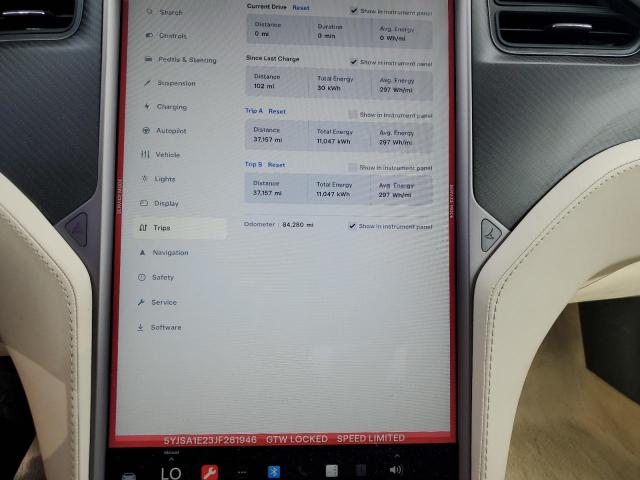This screenshot has width=640, height=480.
Task: Tap the LO temperature setting
Action: 171,473
